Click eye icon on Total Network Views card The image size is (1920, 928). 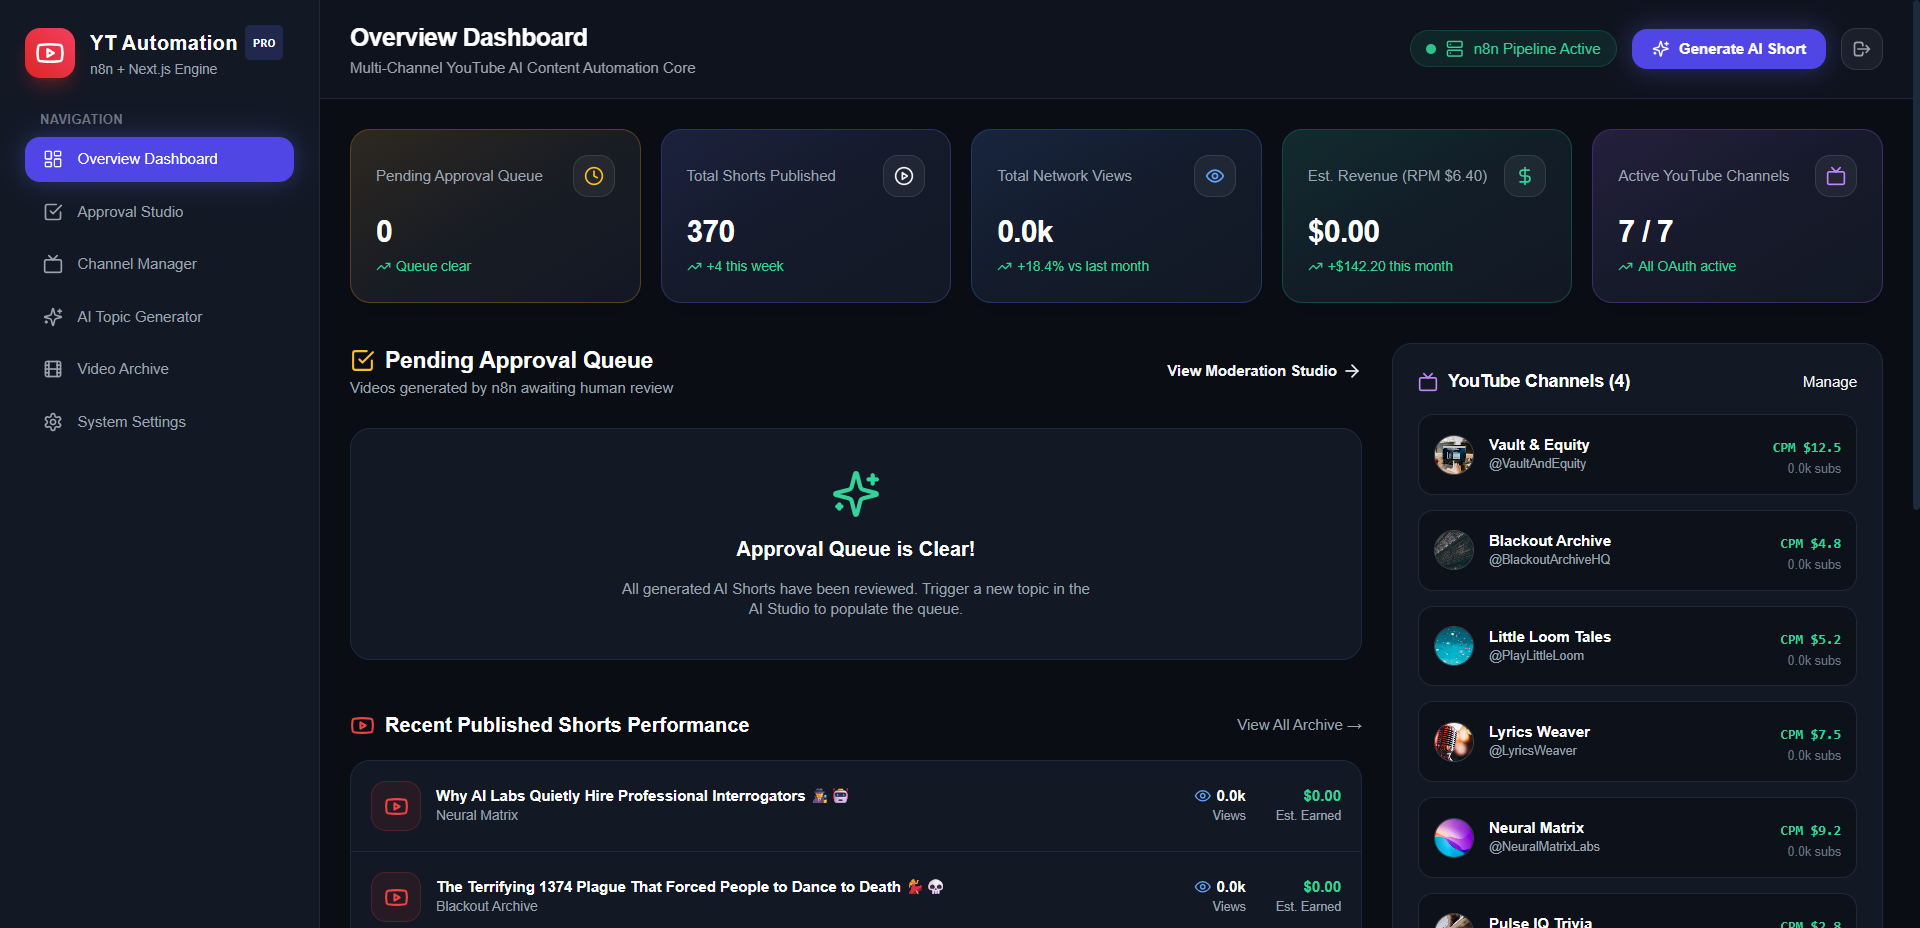click(1215, 176)
